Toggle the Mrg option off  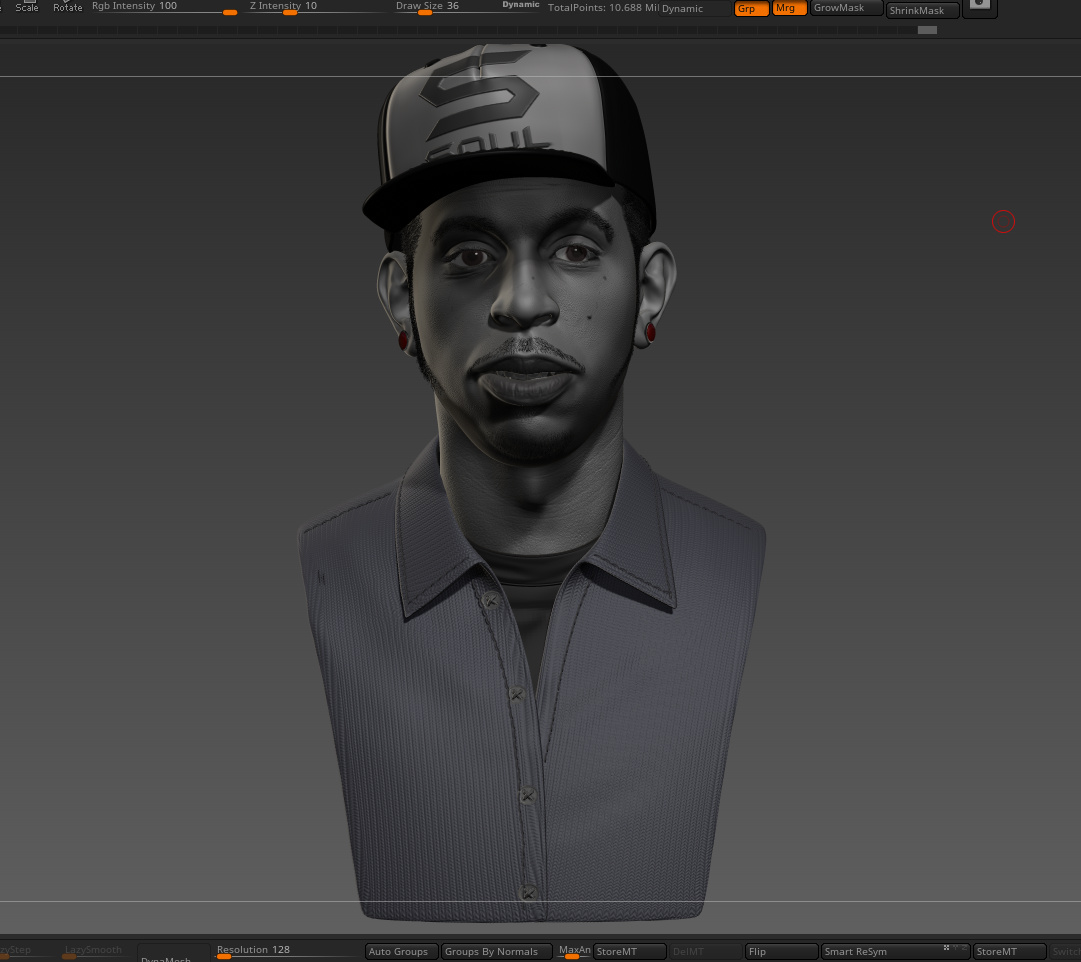[789, 8]
